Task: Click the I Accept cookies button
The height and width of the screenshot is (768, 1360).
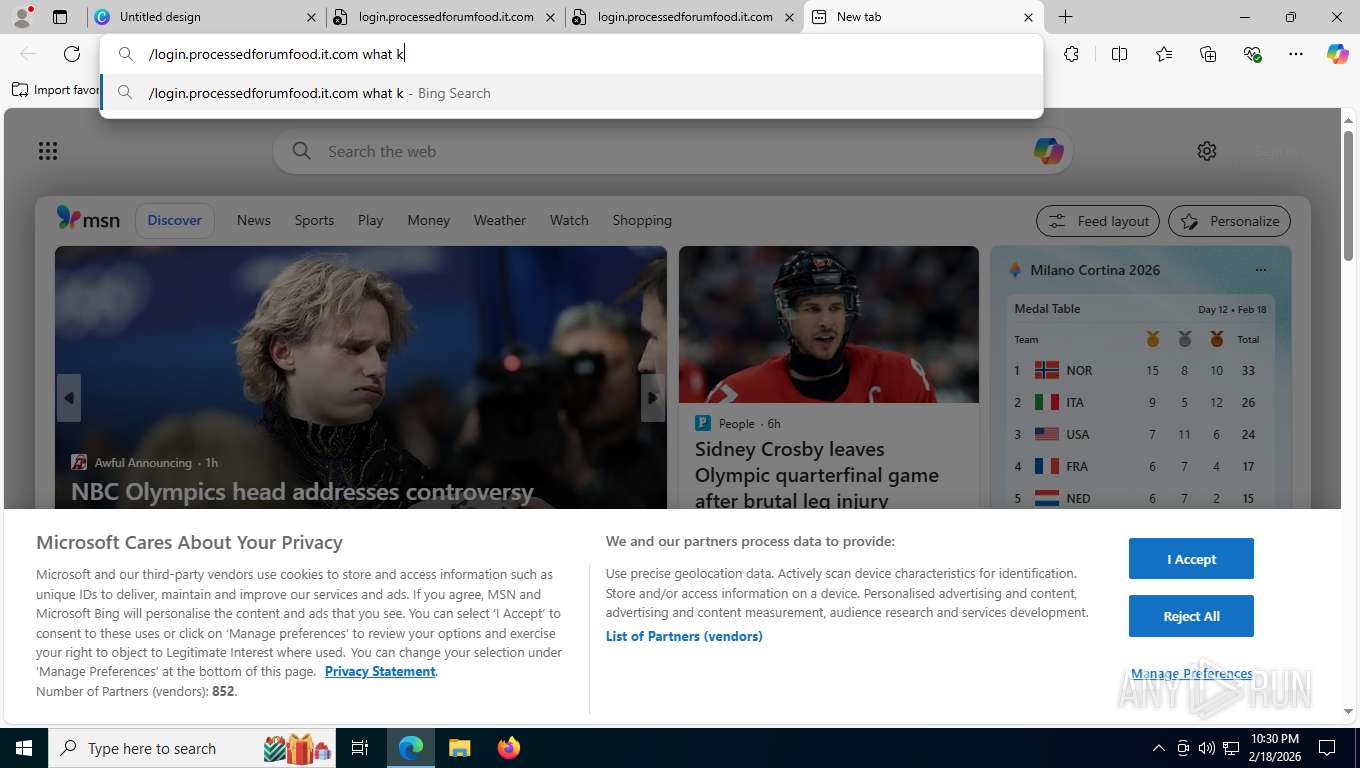Action: tap(1191, 559)
